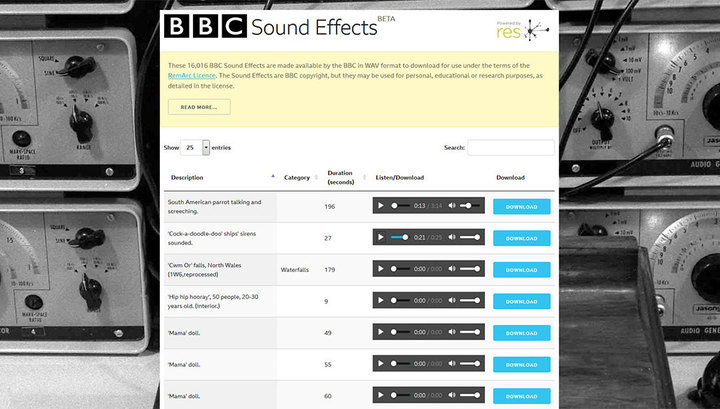Play the 49-second 'Mama' doll sound
The image size is (720, 409).
click(x=381, y=332)
